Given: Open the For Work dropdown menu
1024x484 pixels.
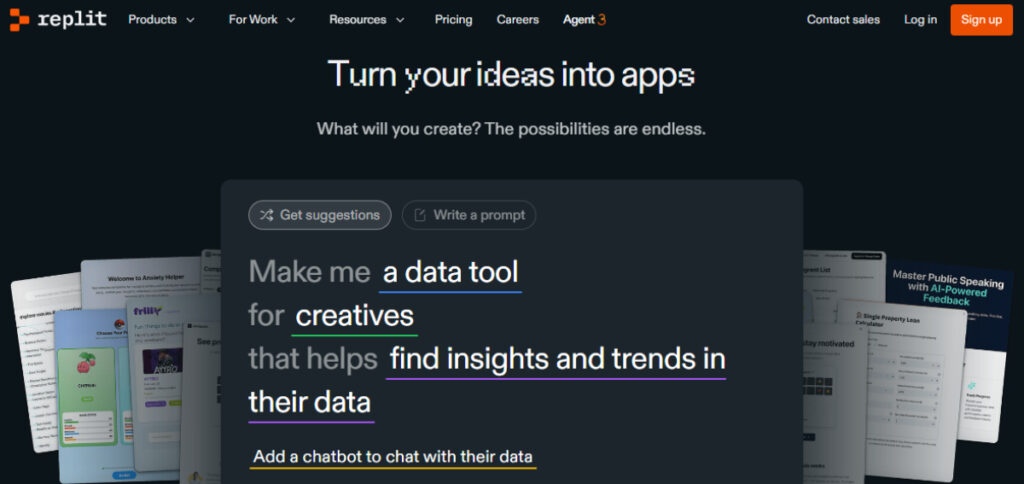Looking at the screenshot, I should coord(262,20).
